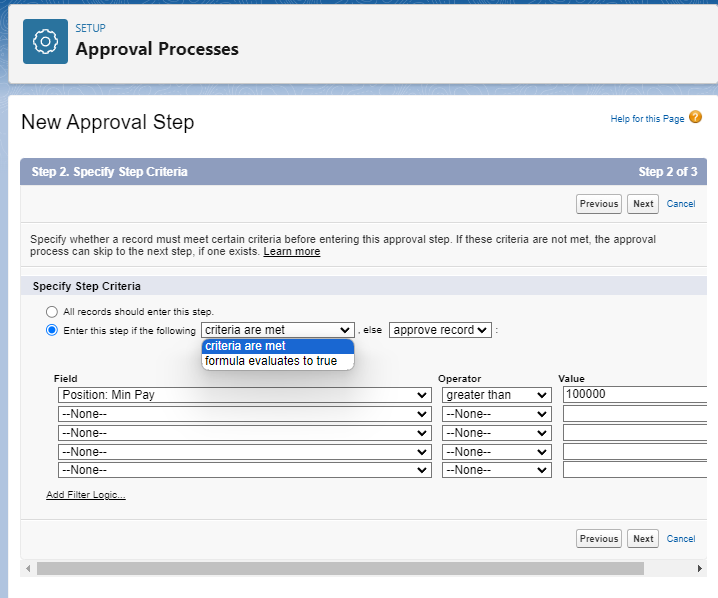Click the 'Value' column header

coord(571,379)
